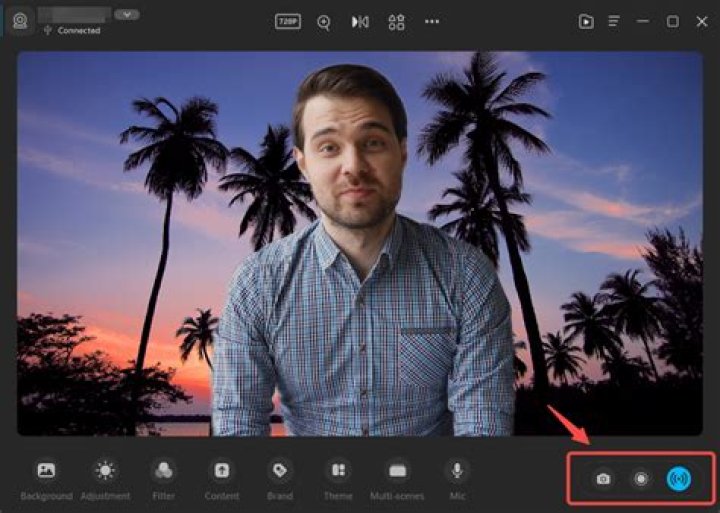This screenshot has width=720, height=513.
Task: Click the zoom-in magnifier icon
Action: tap(324, 22)
